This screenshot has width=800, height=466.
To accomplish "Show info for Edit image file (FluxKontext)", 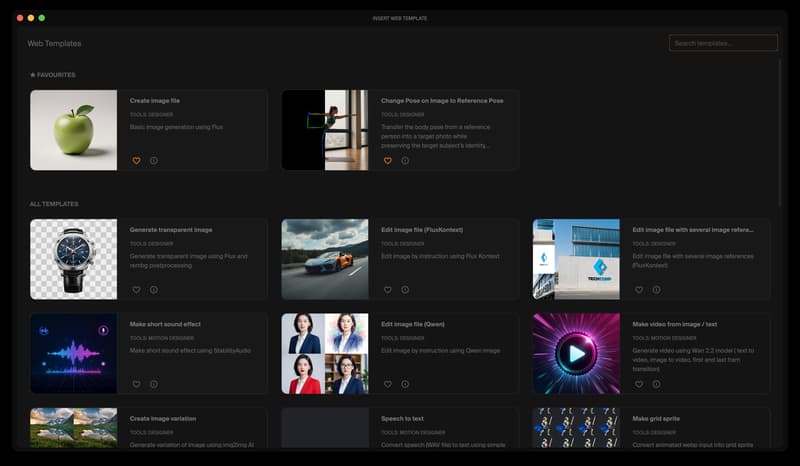I will click(x=405, y=289).
